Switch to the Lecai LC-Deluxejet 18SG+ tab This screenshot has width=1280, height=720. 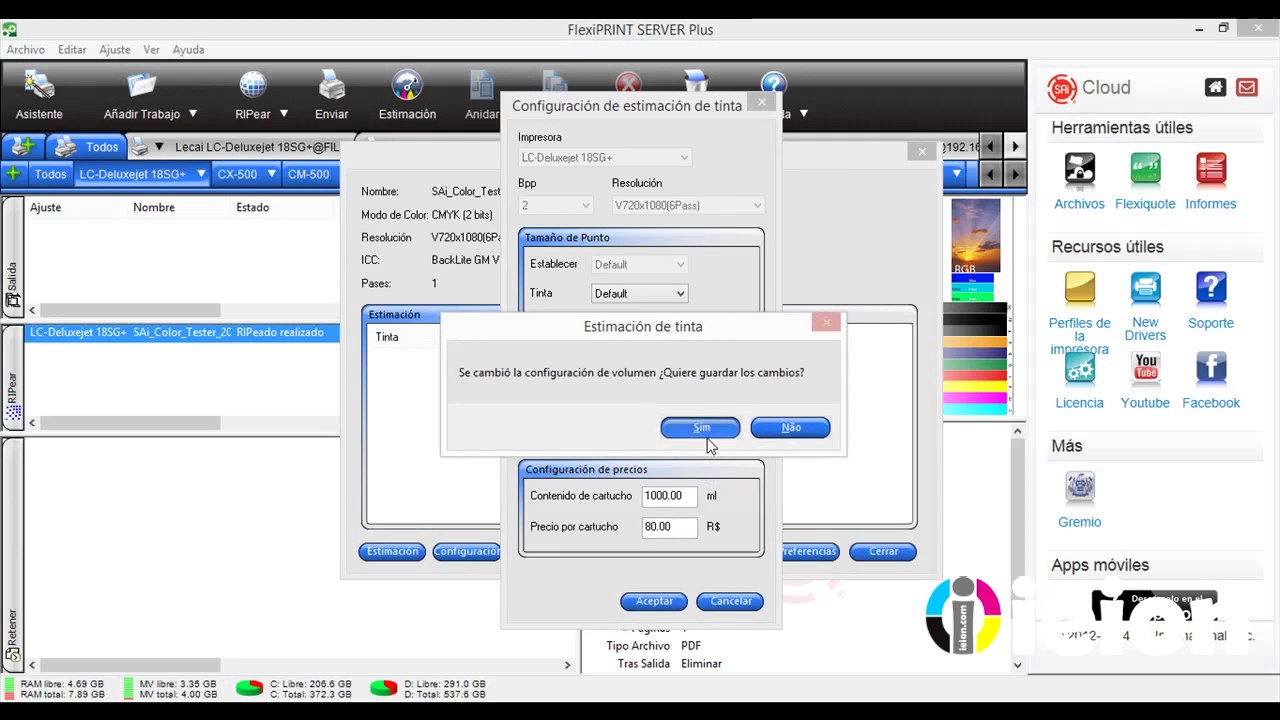tap(256, 147)
